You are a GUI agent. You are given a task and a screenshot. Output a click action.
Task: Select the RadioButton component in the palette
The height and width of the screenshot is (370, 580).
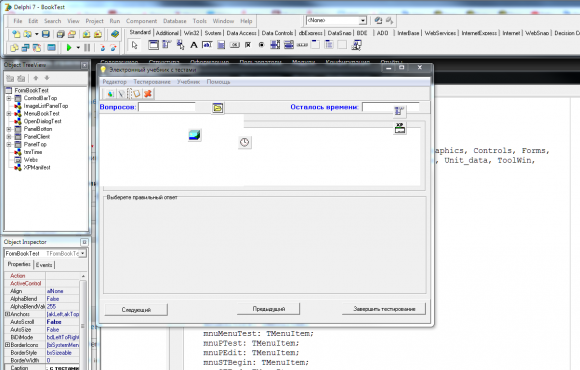262,45
